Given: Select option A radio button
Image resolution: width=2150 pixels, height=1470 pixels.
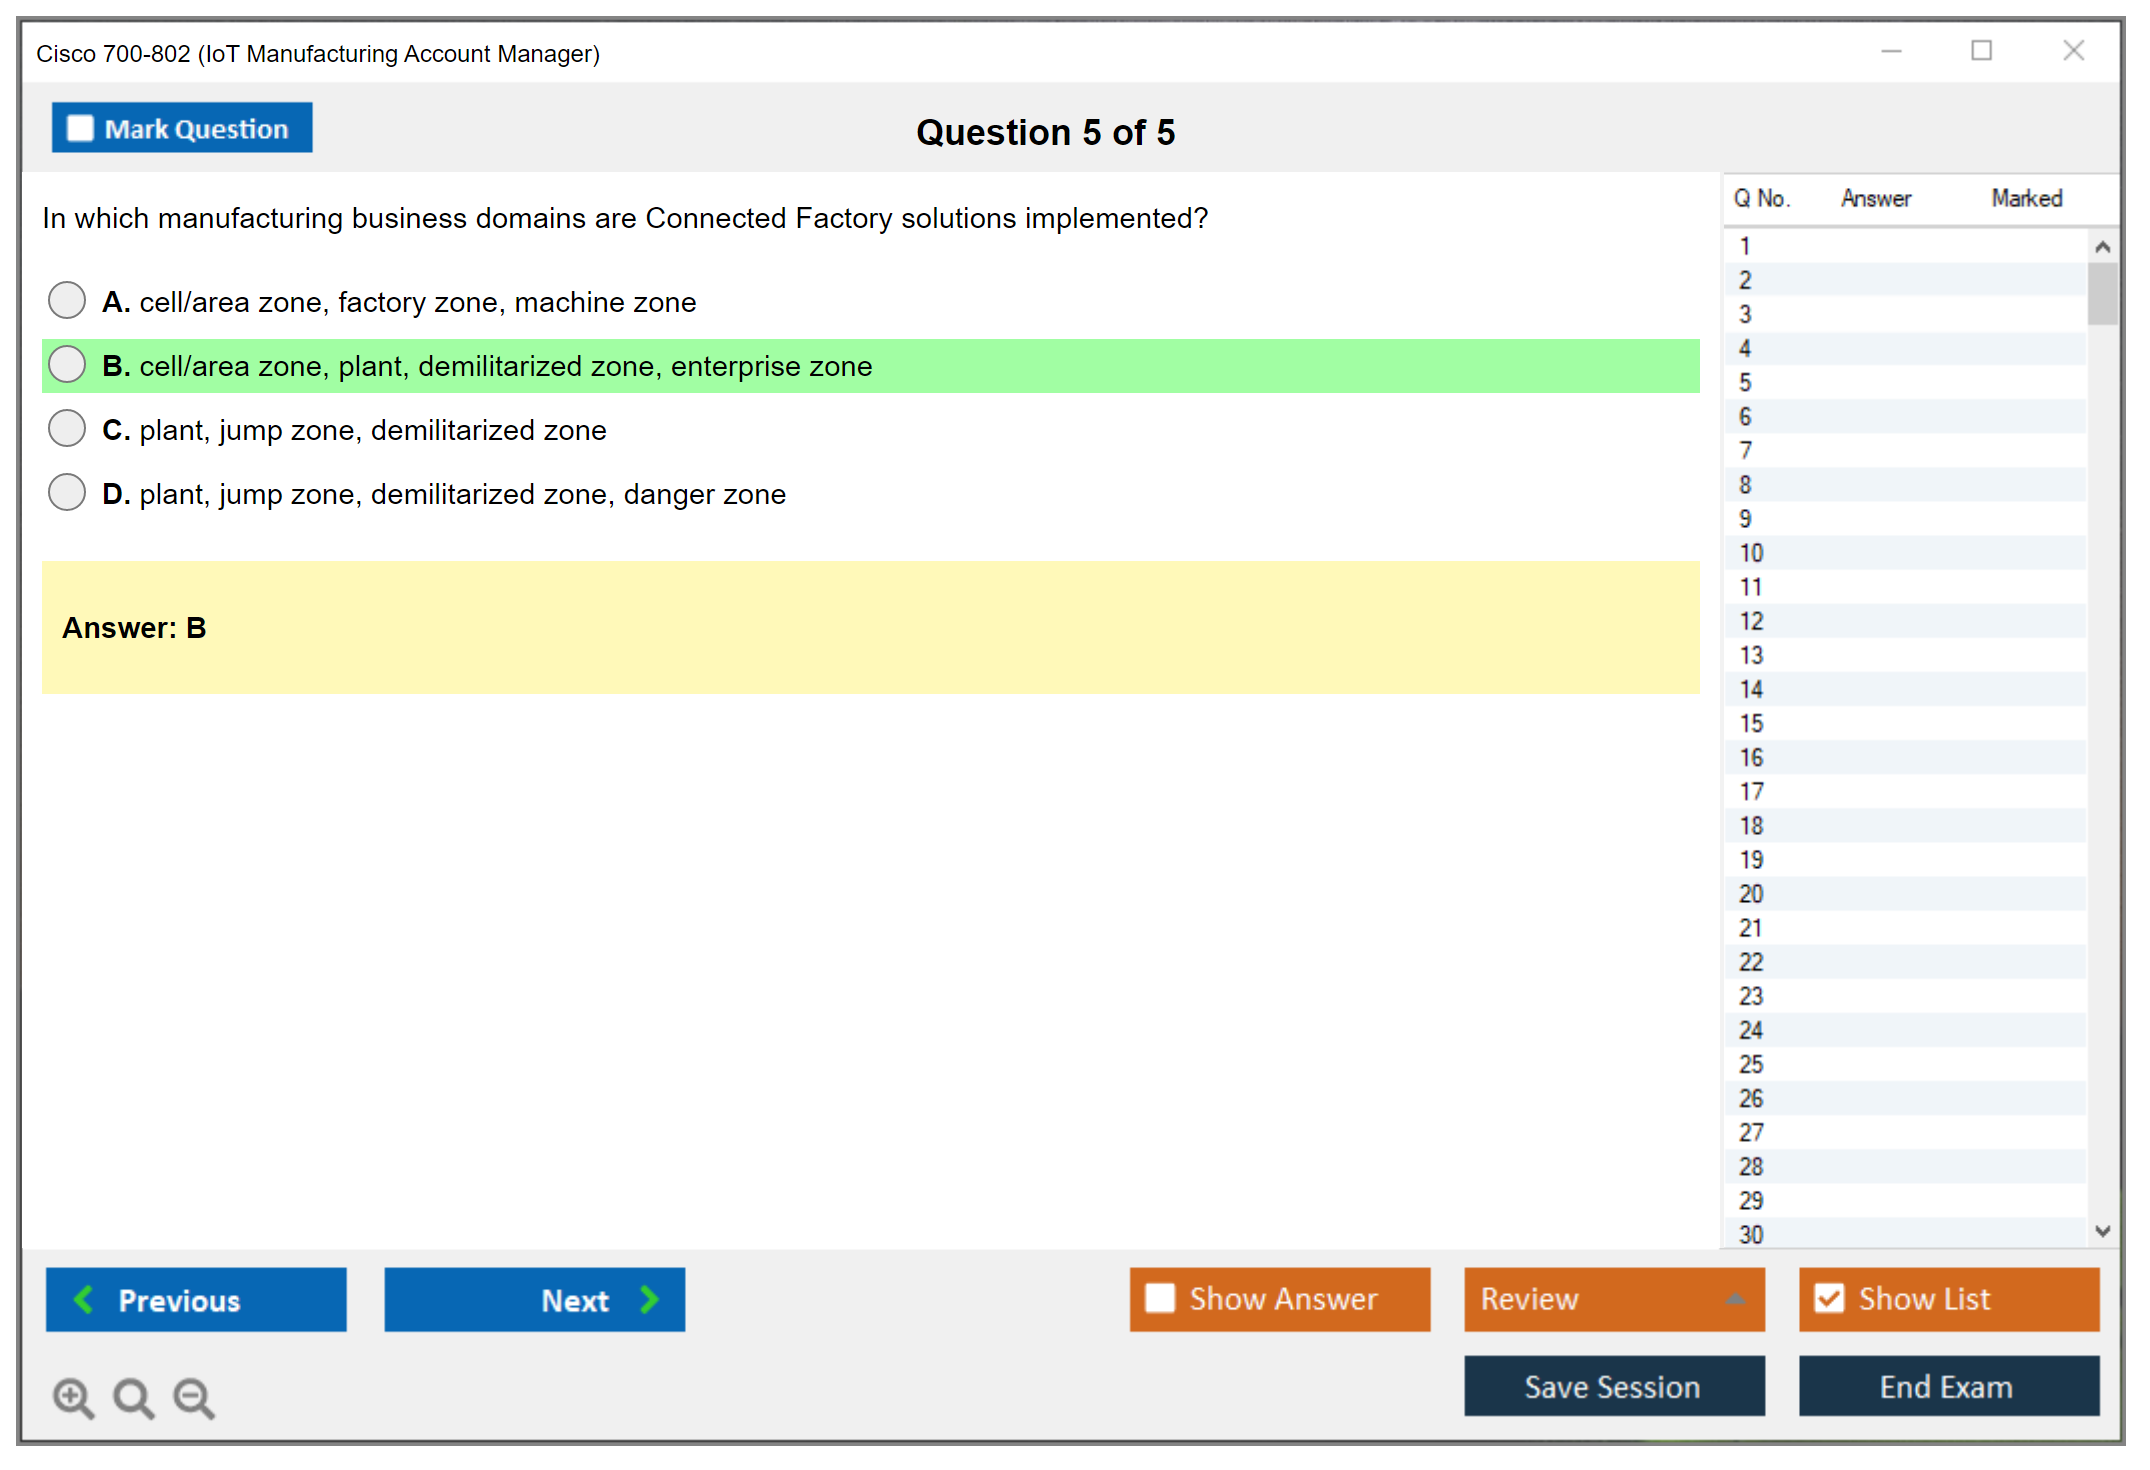Looking at the screenshot, I should coord(67,300).
